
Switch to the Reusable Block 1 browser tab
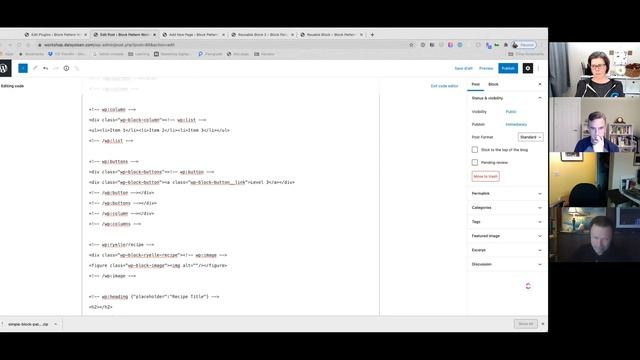point(262,35)
